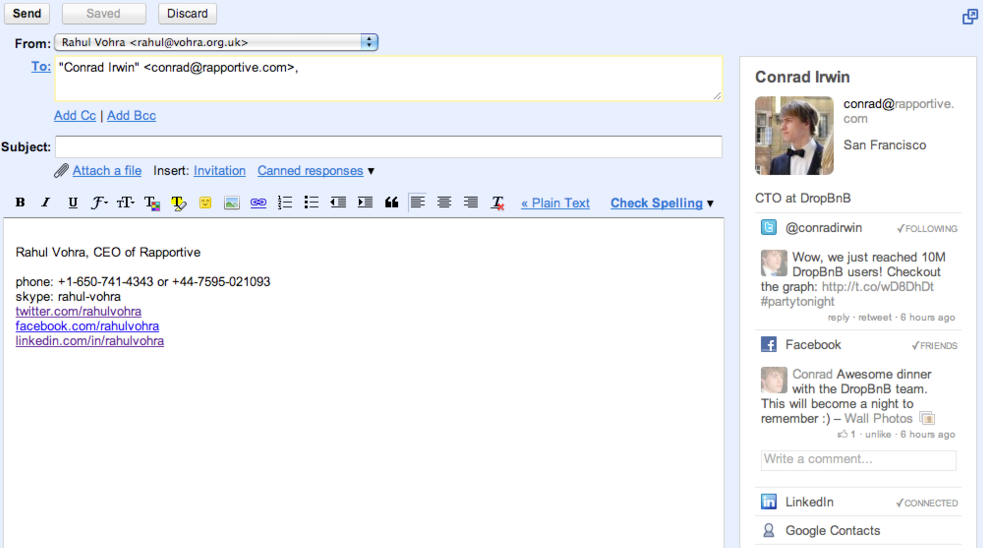Reply to Conrad's tweet

pos(838,317)
